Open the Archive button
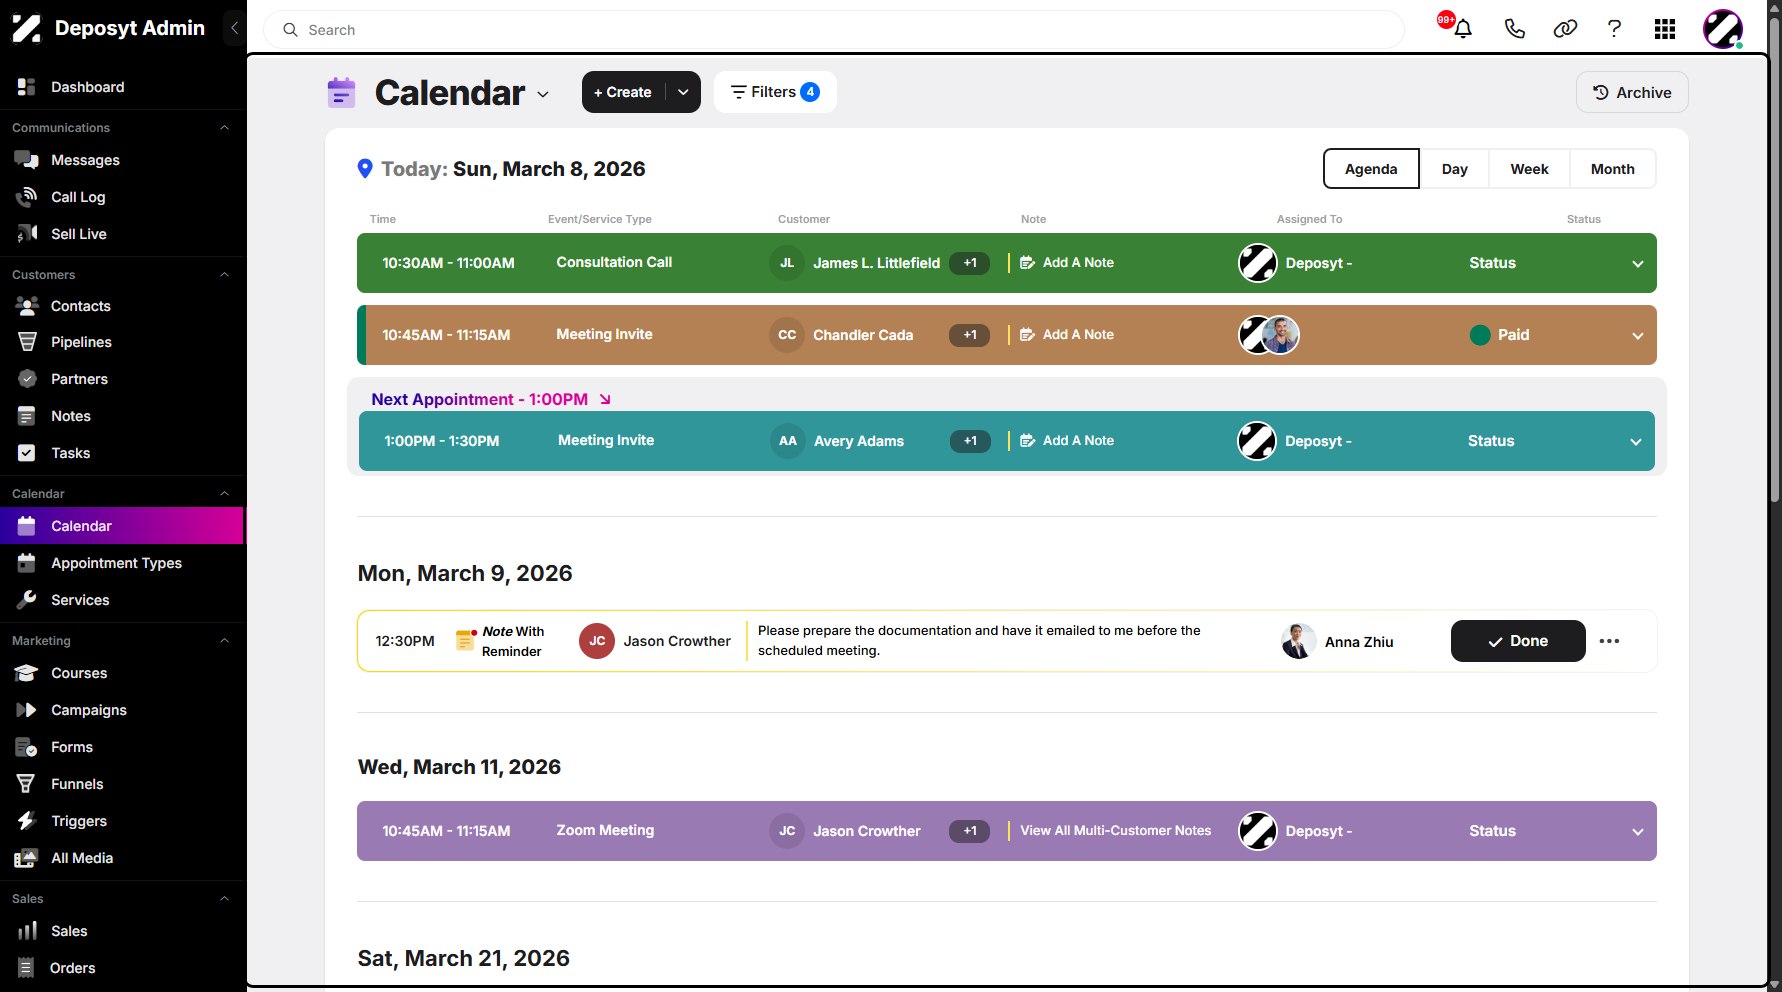 pos(1632,92)
